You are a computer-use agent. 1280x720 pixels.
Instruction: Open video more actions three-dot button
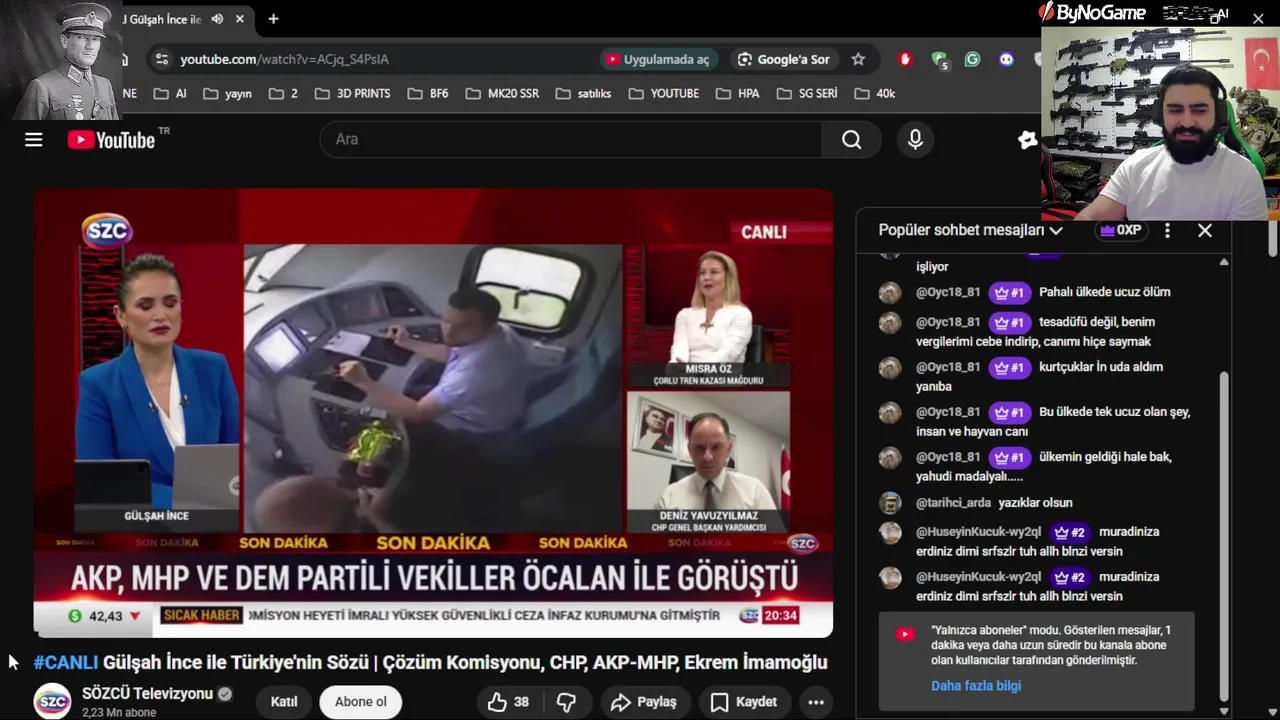click(816, 702)
